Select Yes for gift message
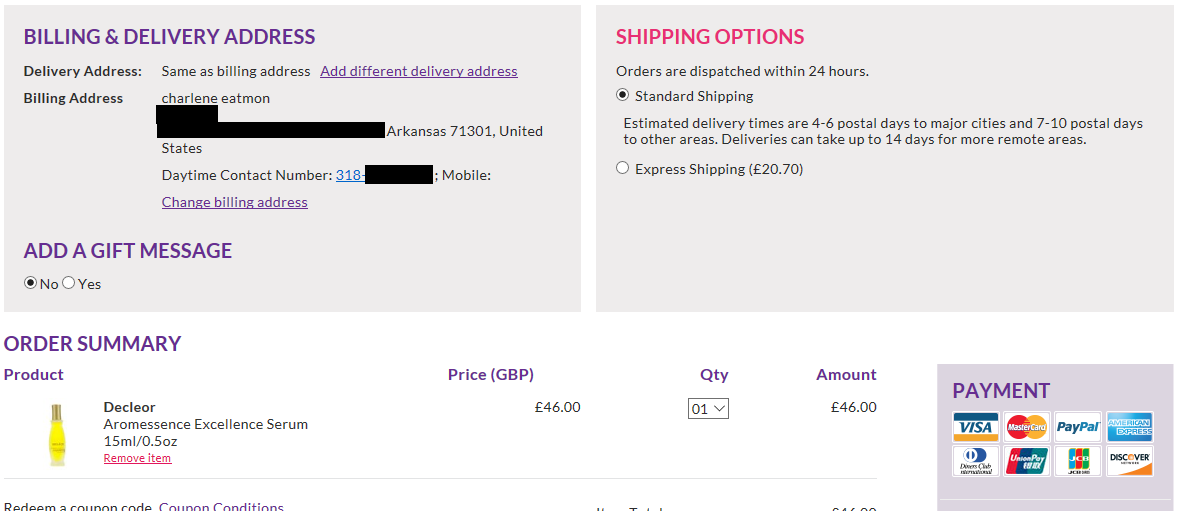The image size is (1181, 511). [x=69, y=283]
